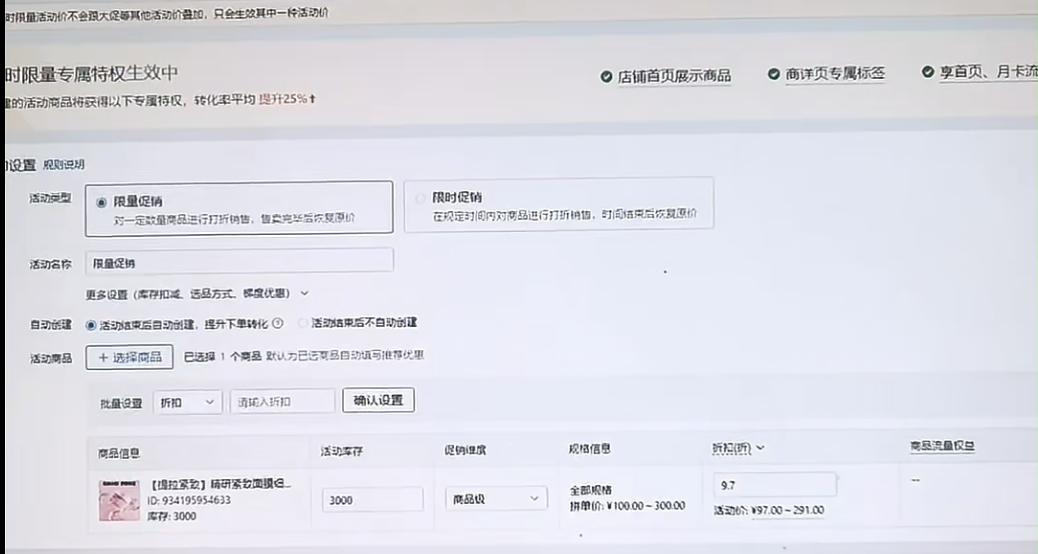Viewport: 1038px width, 554px height.
Task: Open the 规则说明 link
Action: coord(64,165)
